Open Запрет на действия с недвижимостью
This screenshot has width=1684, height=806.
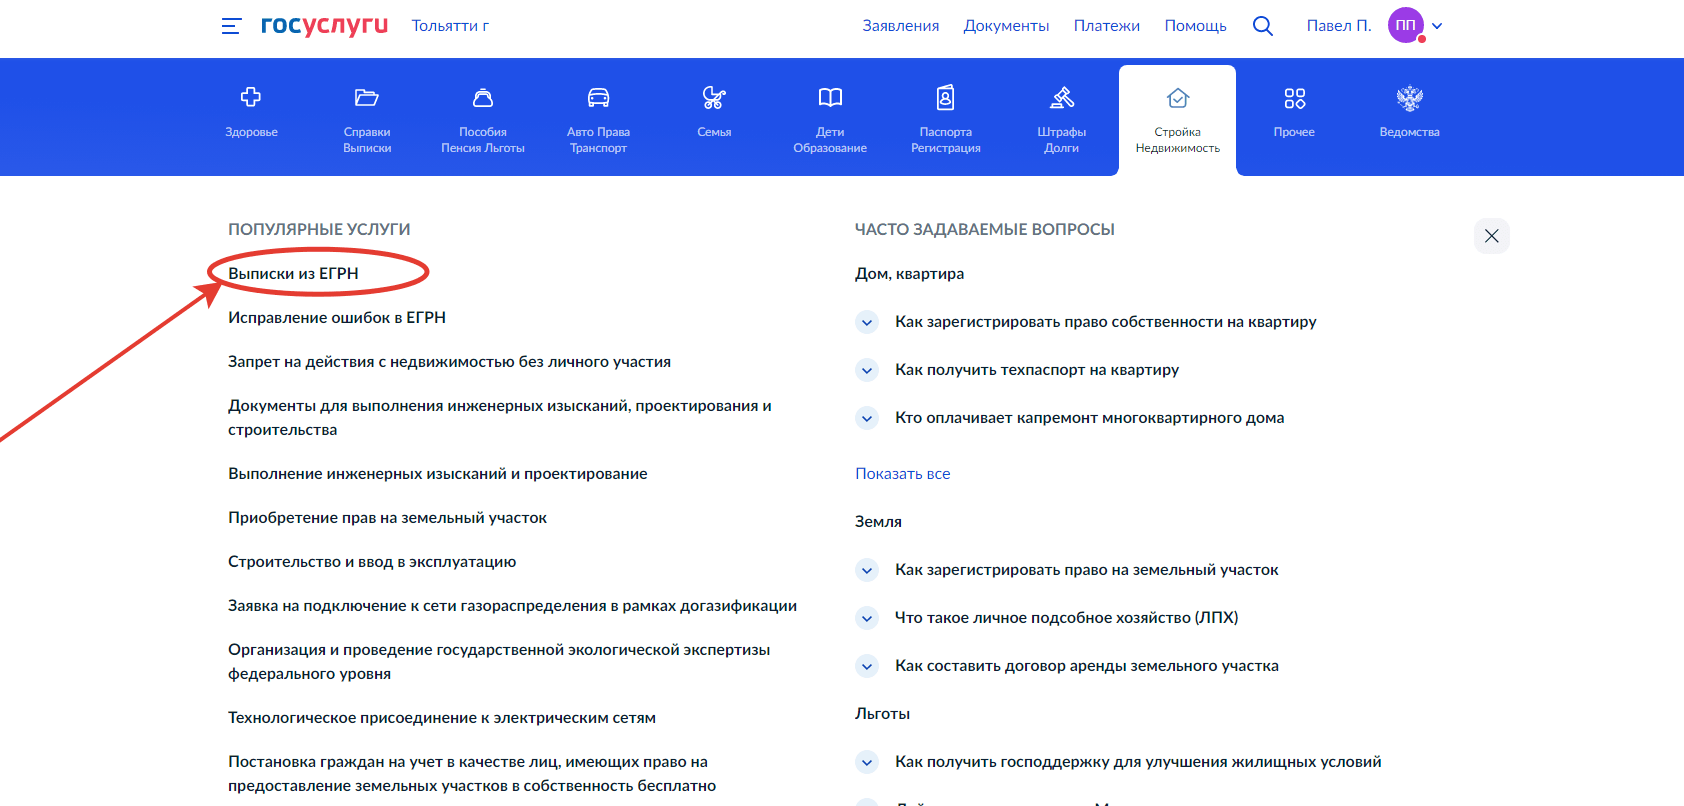(449, 362)
